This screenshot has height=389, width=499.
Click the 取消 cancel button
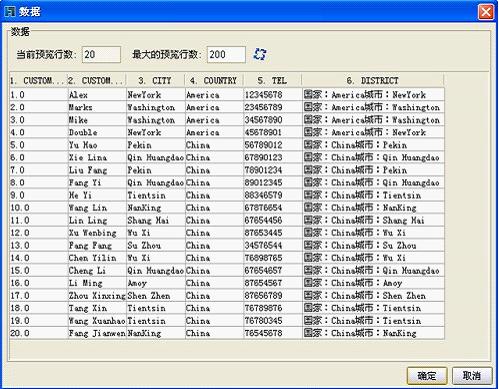(472, 376)
